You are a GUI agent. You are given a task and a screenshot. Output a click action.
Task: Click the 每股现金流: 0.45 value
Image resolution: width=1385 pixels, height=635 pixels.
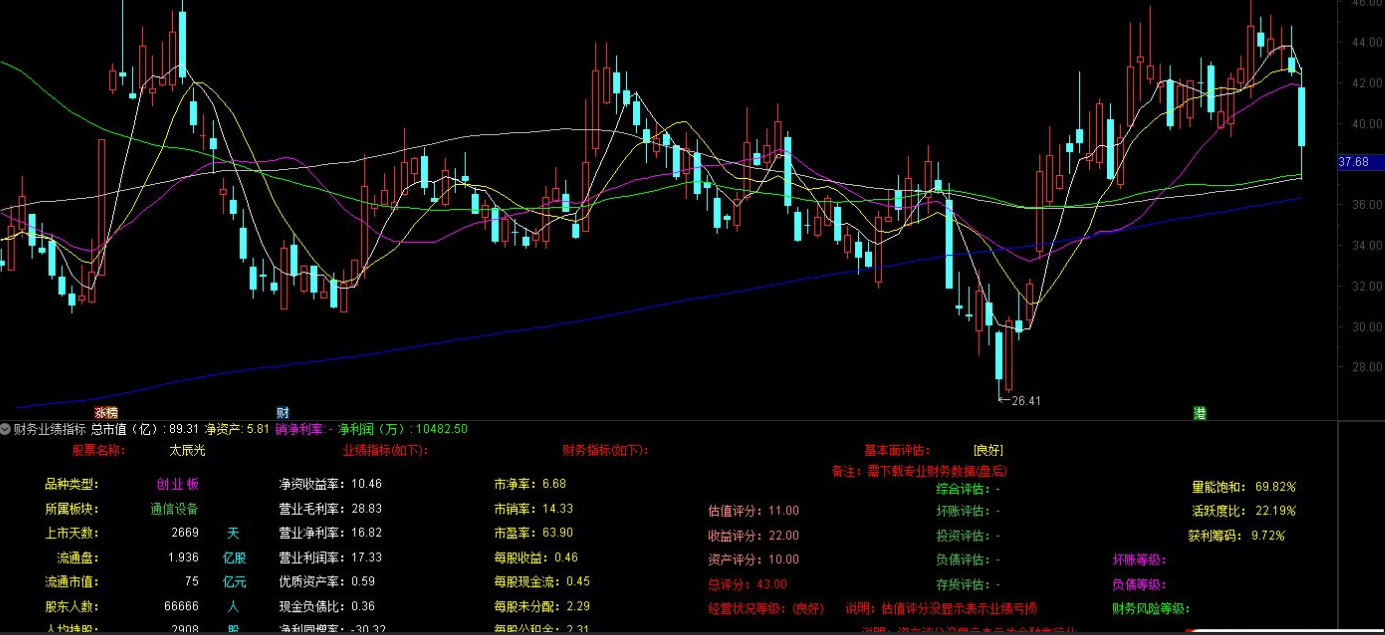pyautogui.click(x=542, y=582)
